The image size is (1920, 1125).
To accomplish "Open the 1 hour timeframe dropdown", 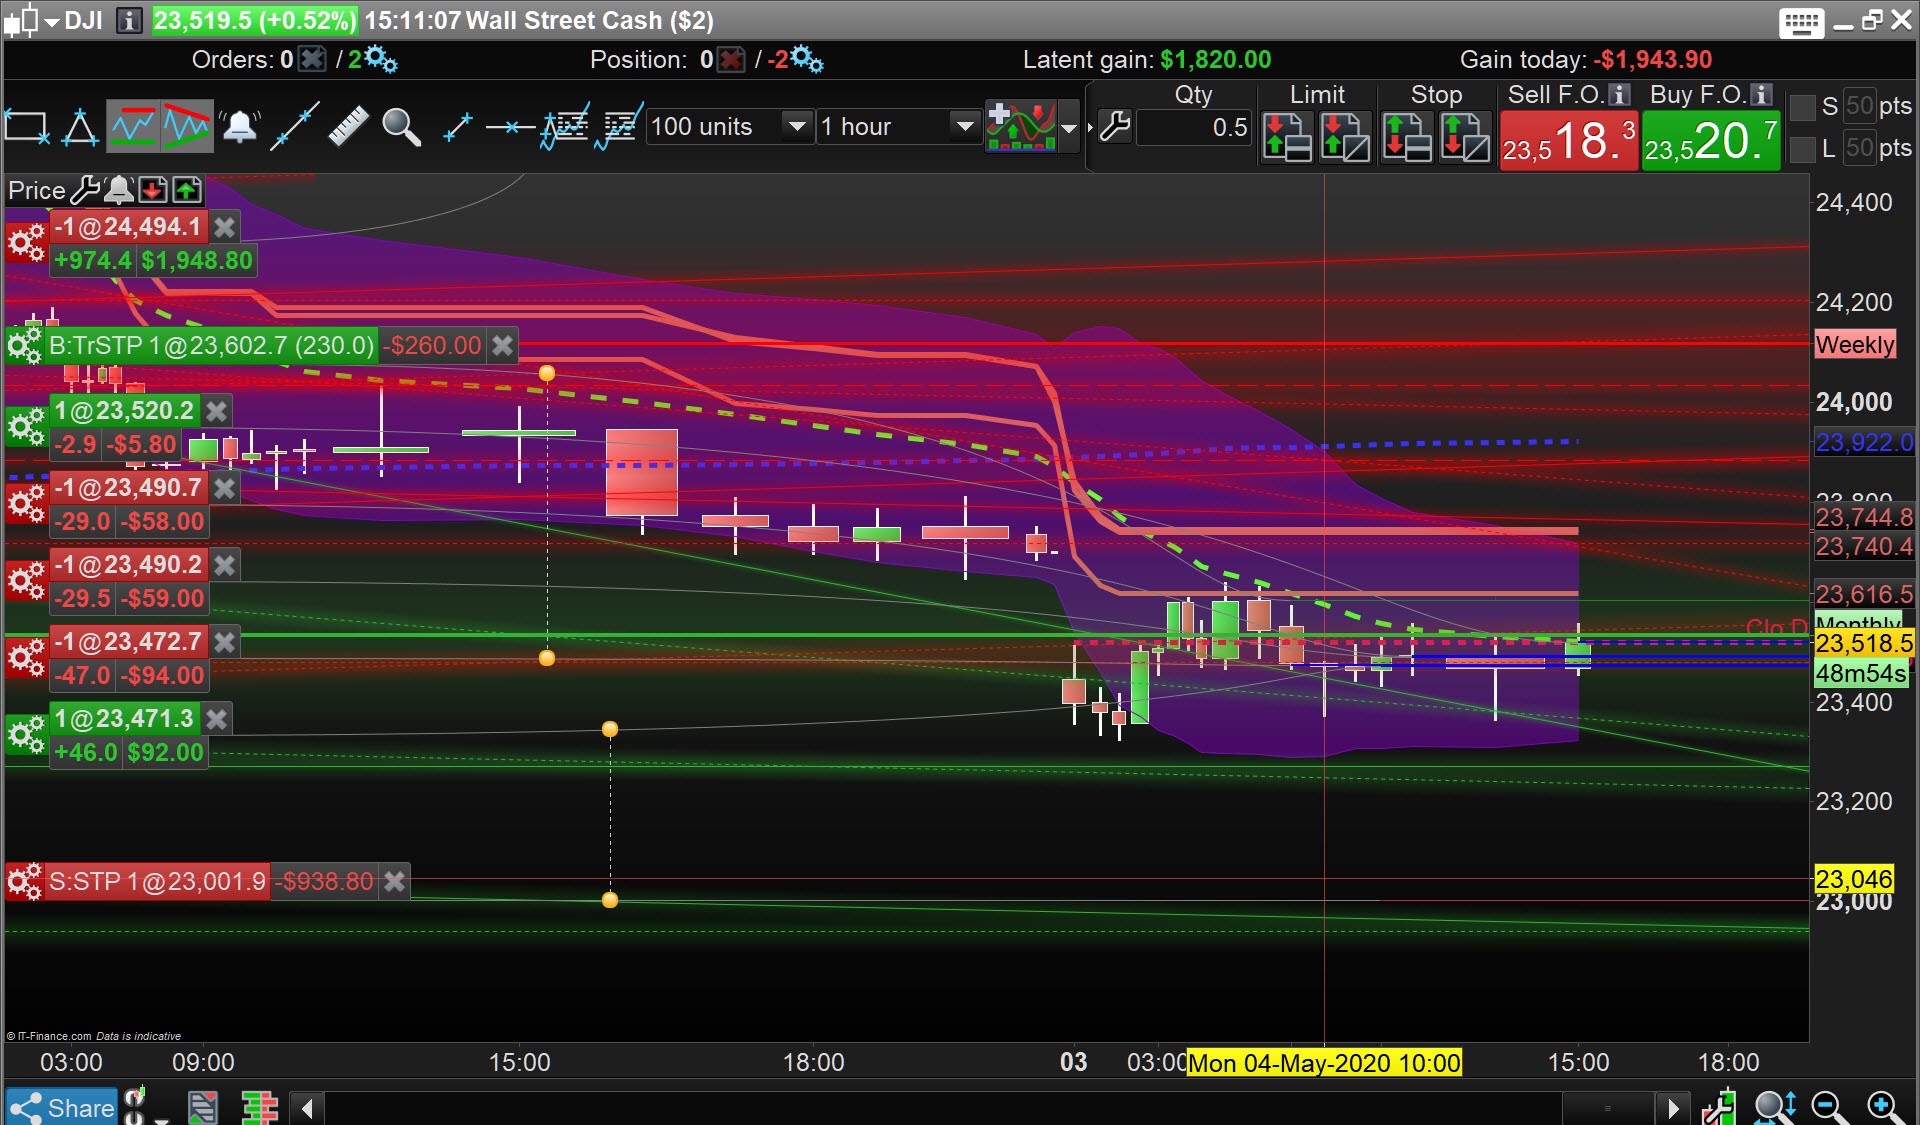I will click(x=963, y=127).
